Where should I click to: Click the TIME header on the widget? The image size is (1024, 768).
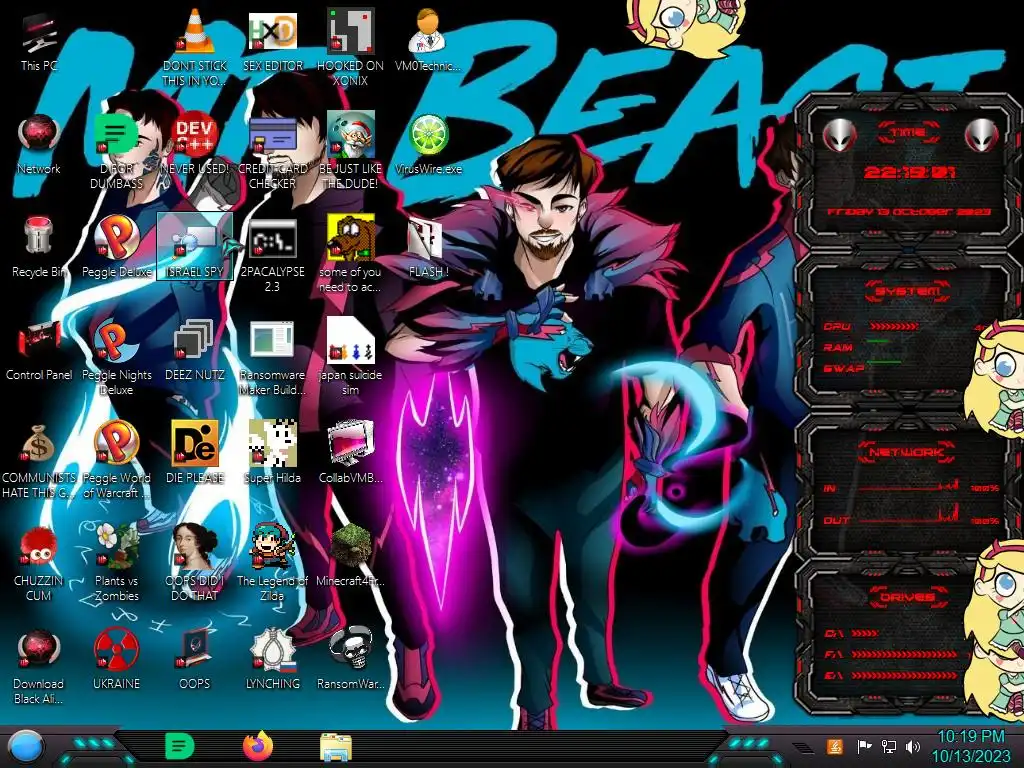(909, 133)
